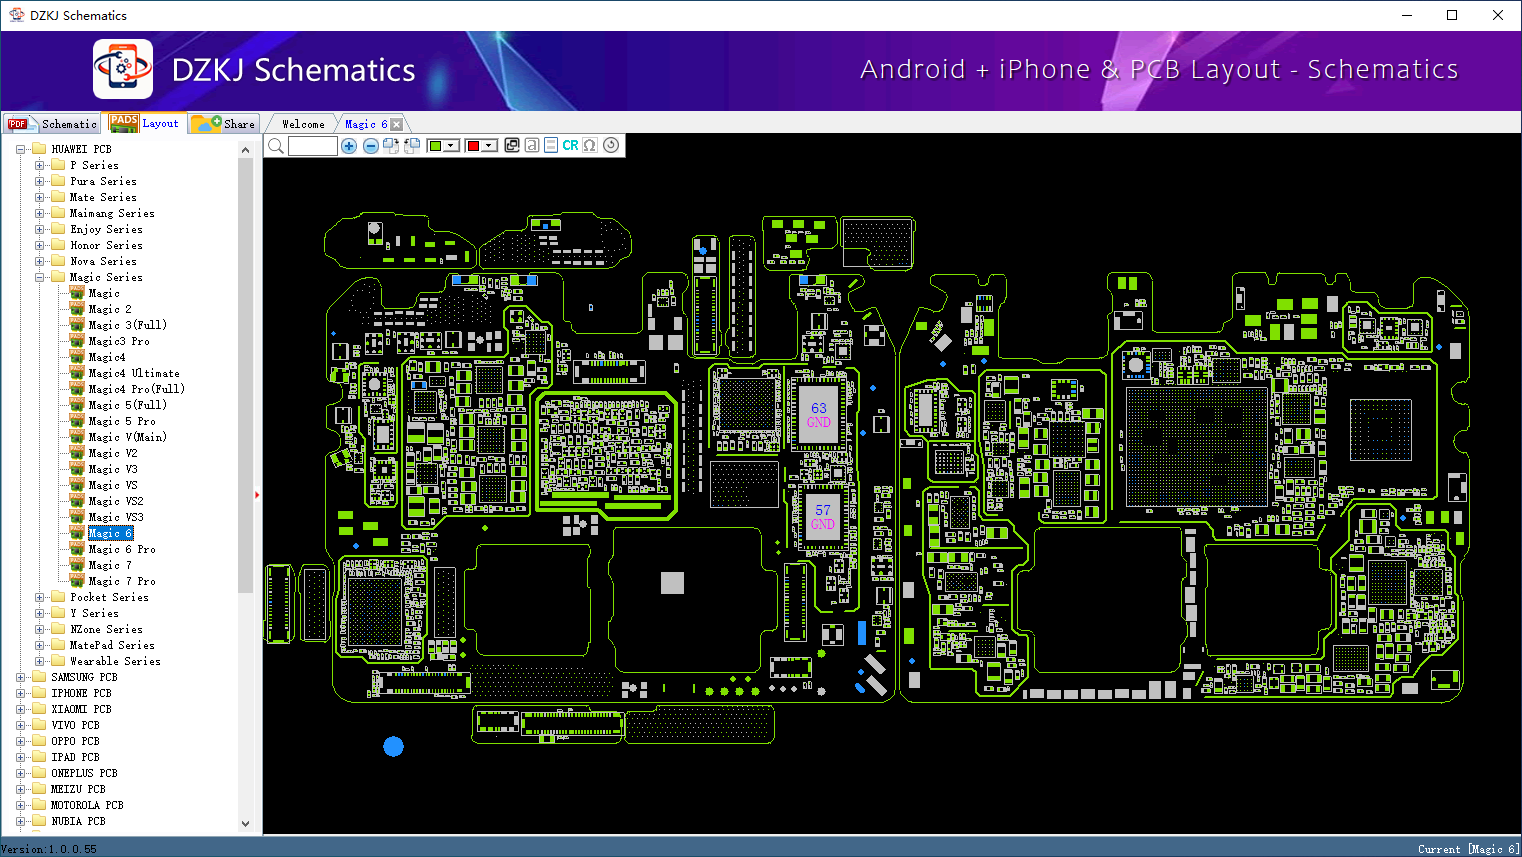Rotate layout counter-clockwise using the second rotate icon
Viewport: 1522px width, 857px height.
coord(412,146)
